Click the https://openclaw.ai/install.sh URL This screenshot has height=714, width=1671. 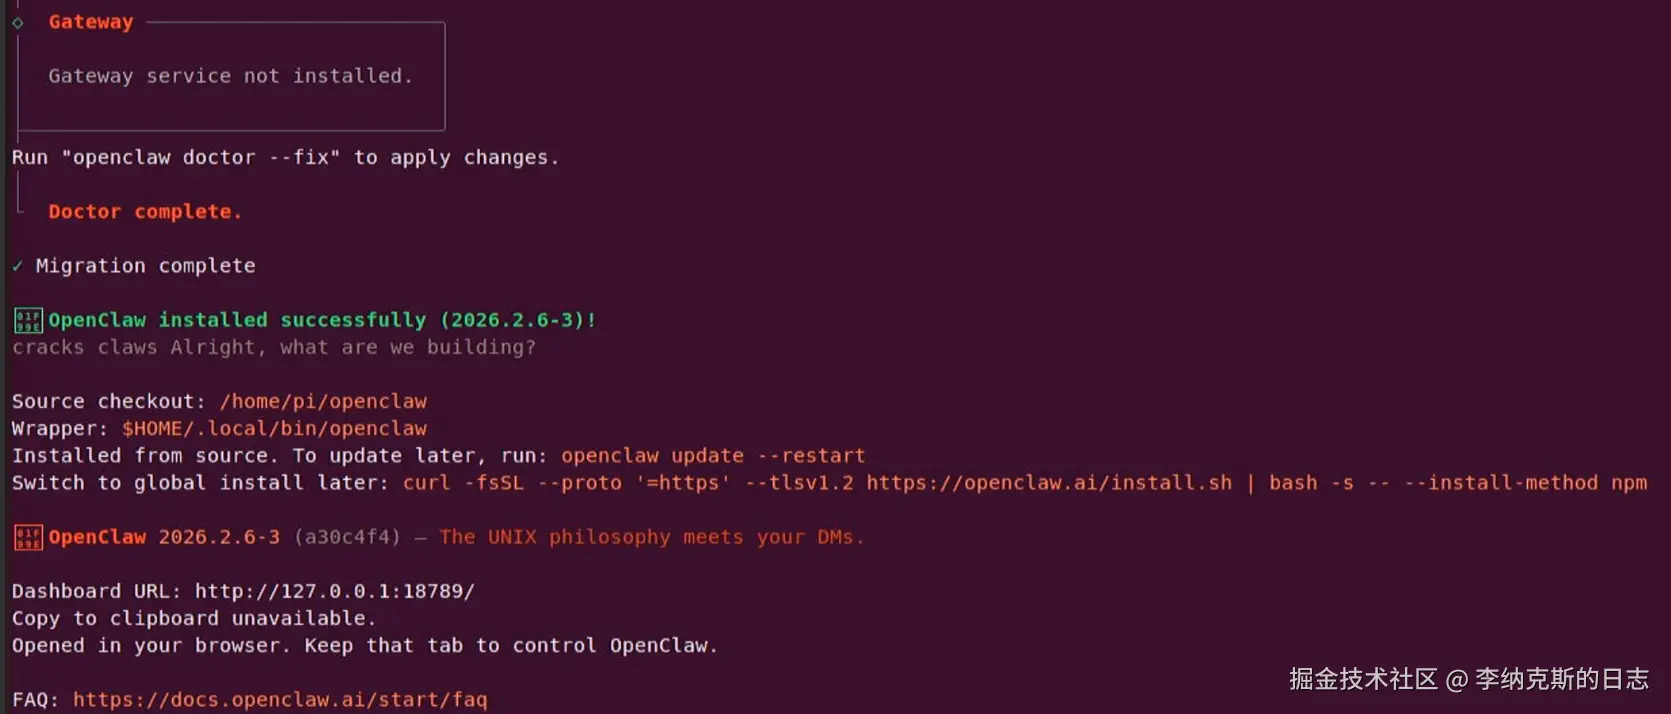(1049, 483)
